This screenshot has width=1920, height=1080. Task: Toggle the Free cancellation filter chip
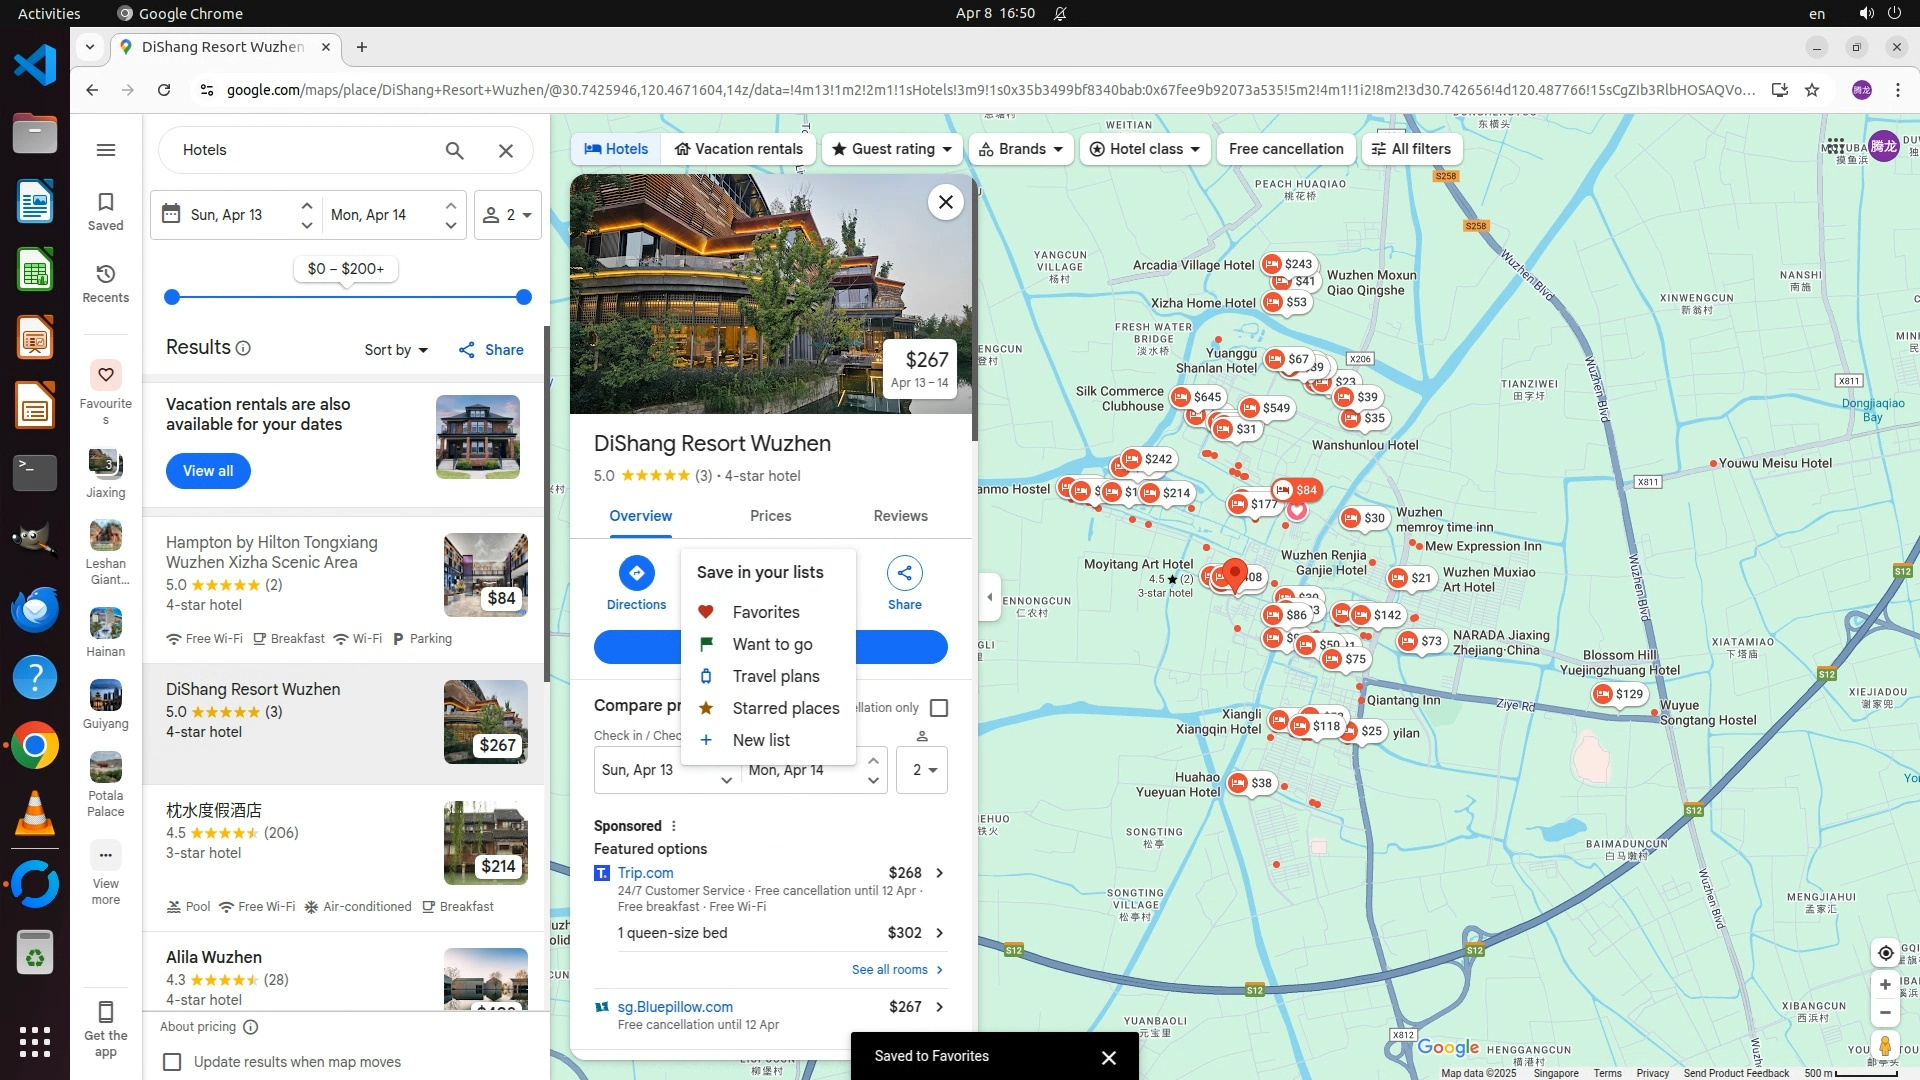pyautogui.click(x=1286, y=149)
